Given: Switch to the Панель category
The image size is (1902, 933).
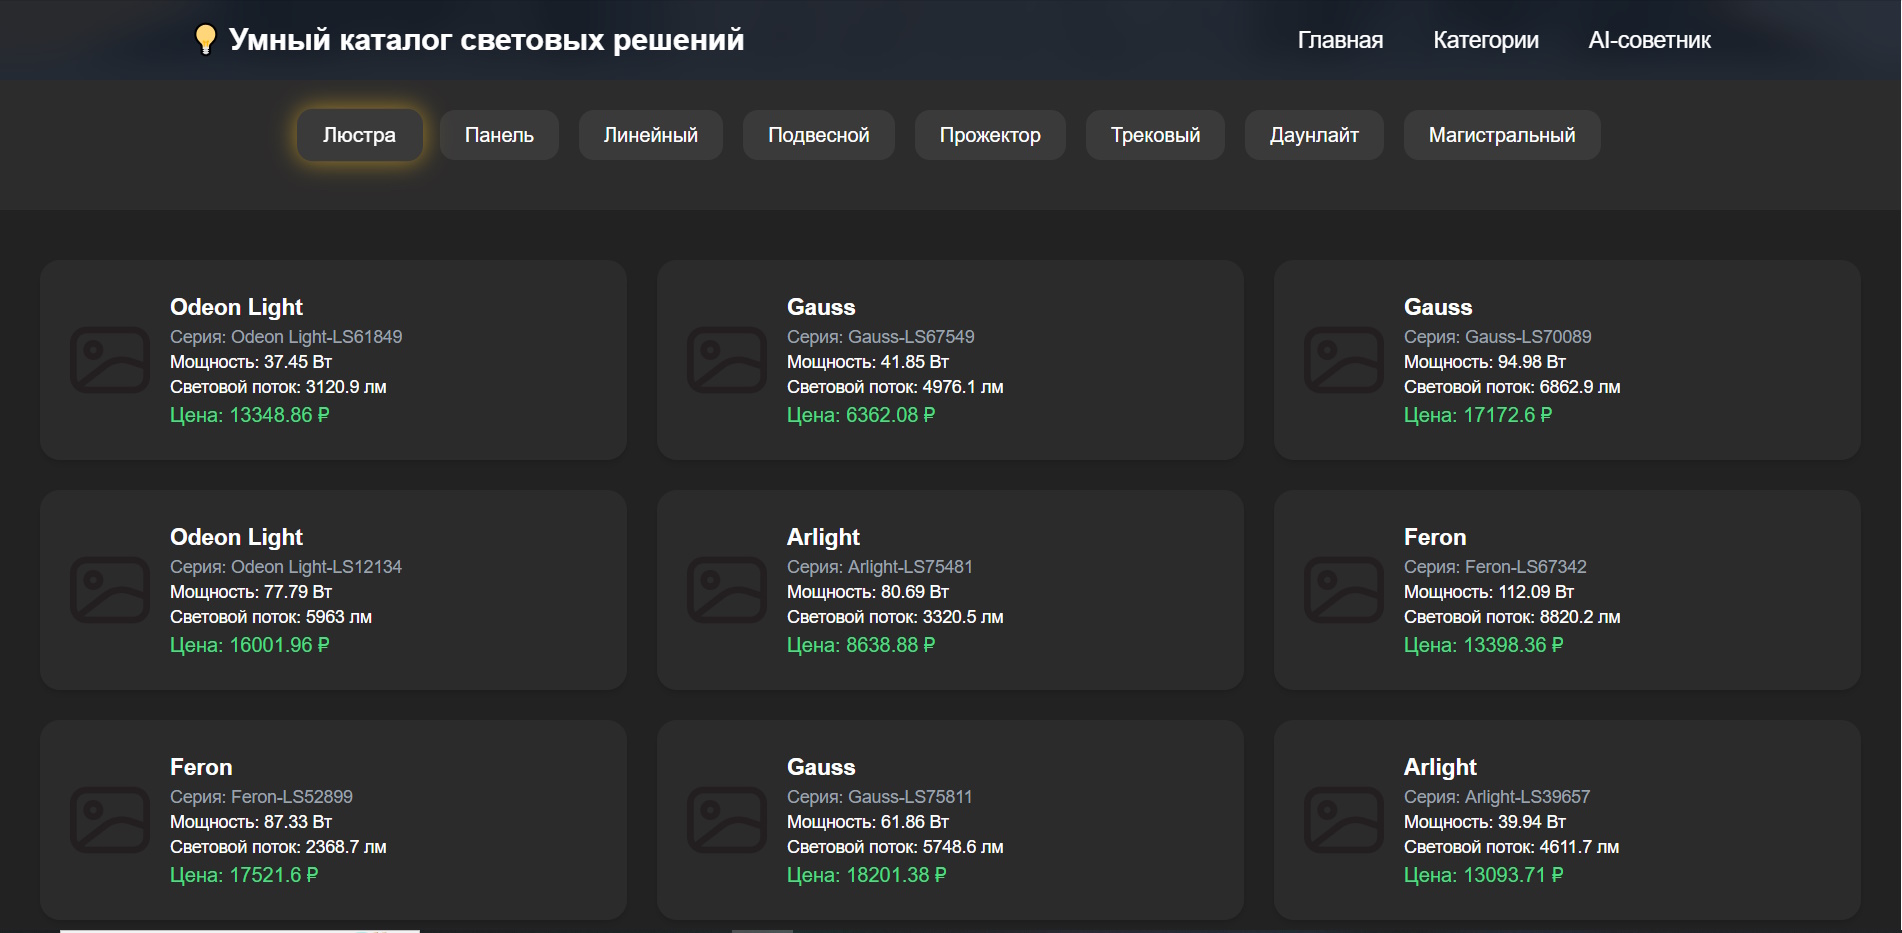Looking at the screenshot, I should (499, 135).
